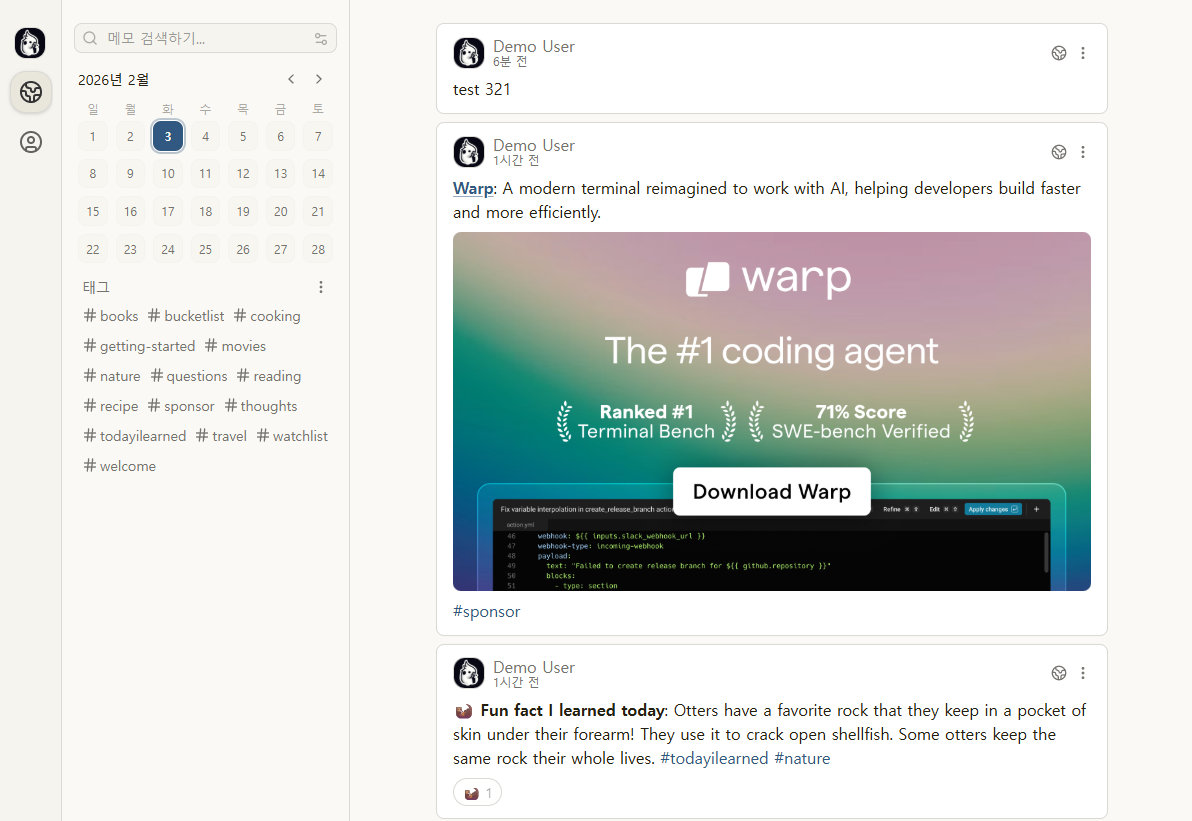Screen dimensions: 1192x821
Task: Click visibility icon on Warp memo
Action: click(1059, 152)
